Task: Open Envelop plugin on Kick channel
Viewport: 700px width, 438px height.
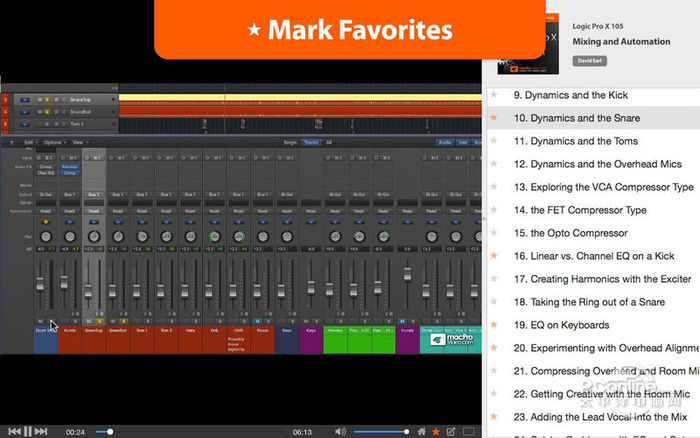Action: tap(70, 167)
